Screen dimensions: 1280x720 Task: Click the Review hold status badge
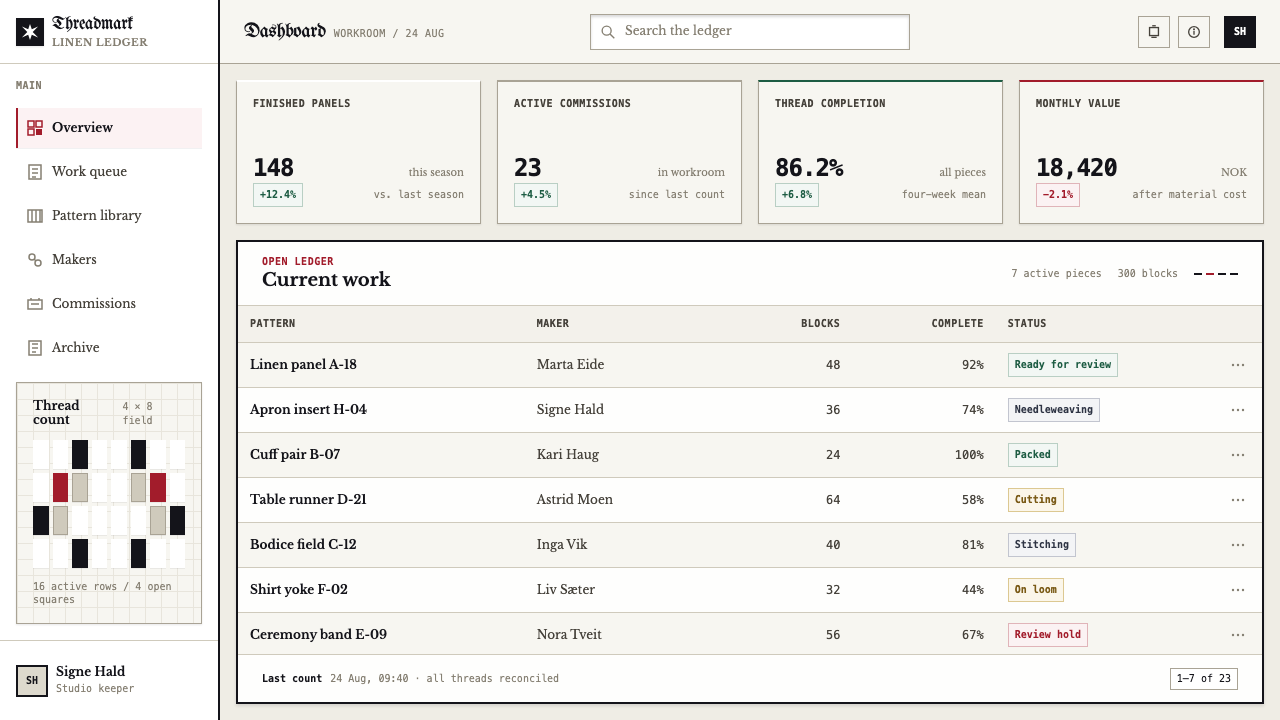click(x=1047, y=635)
